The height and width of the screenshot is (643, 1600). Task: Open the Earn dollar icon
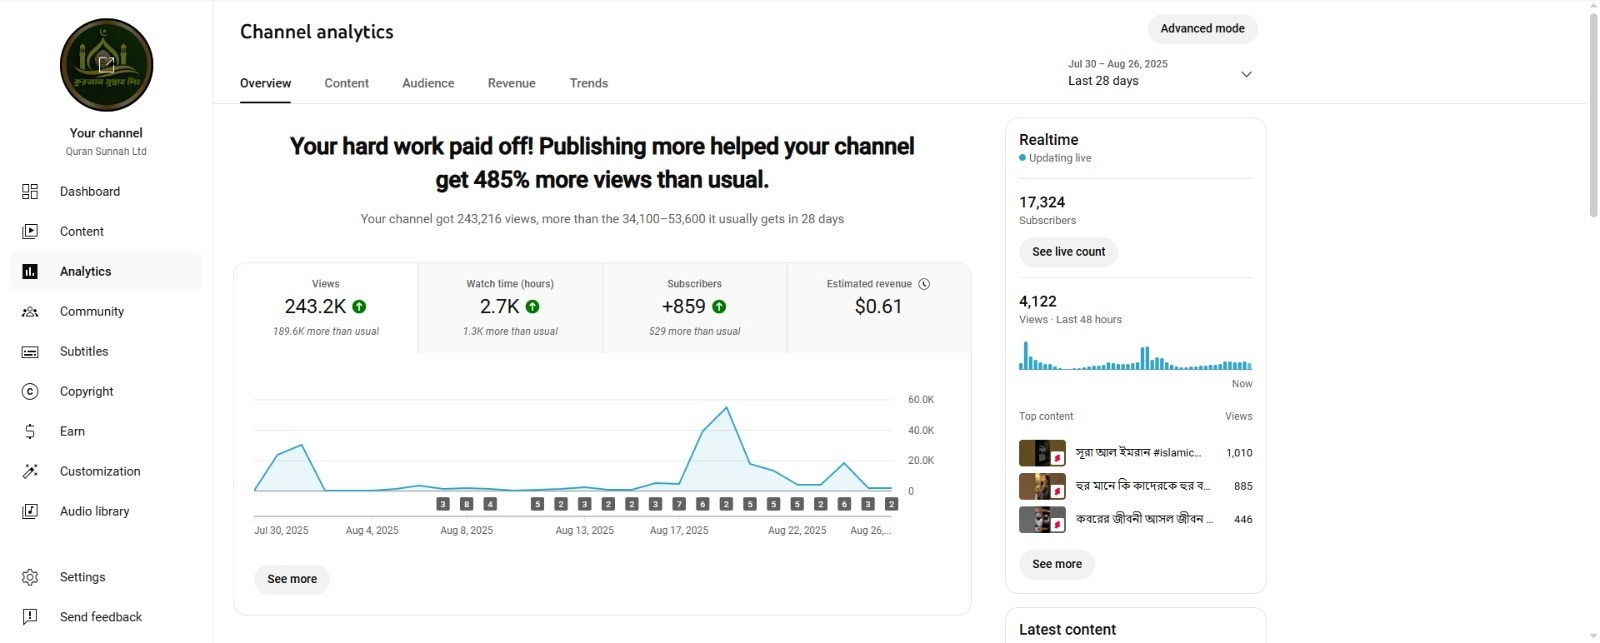(x=30, y=431)
